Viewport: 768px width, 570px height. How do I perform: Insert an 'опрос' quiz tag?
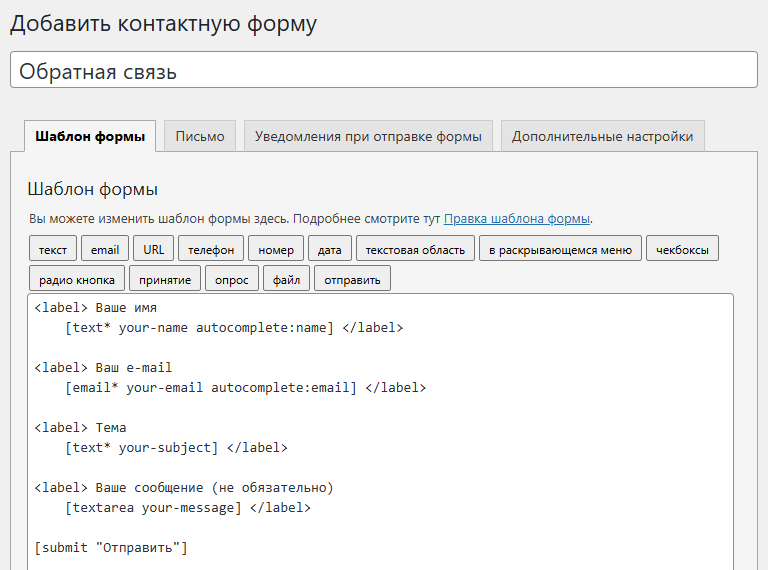coord(232,279)
